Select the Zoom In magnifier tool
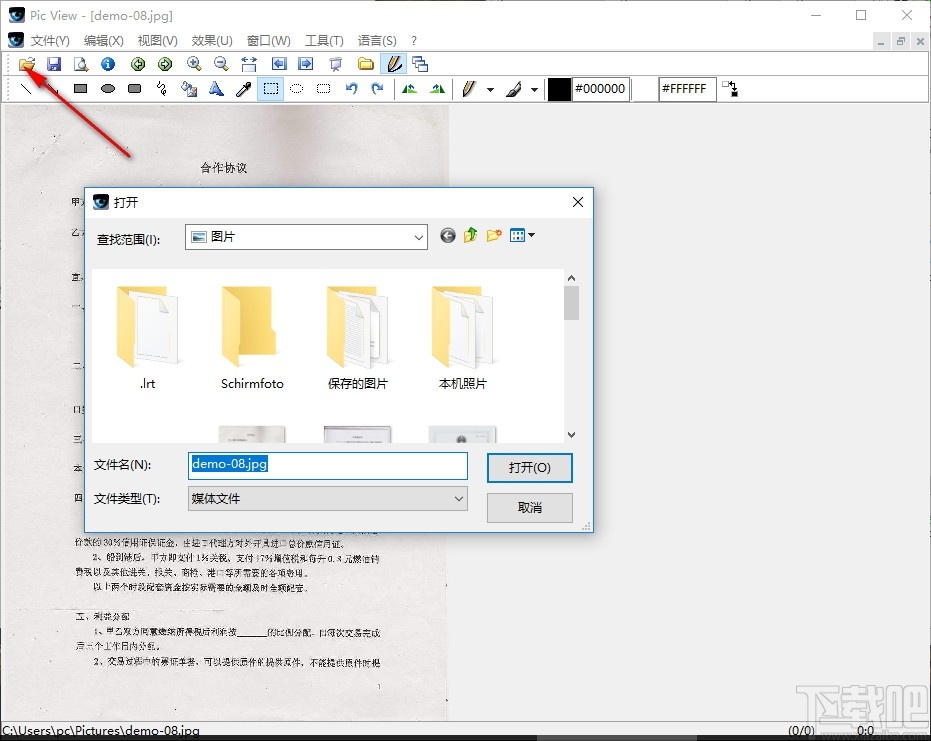The height and width of the screenshot is (741, 931). [x=194, y=63]
